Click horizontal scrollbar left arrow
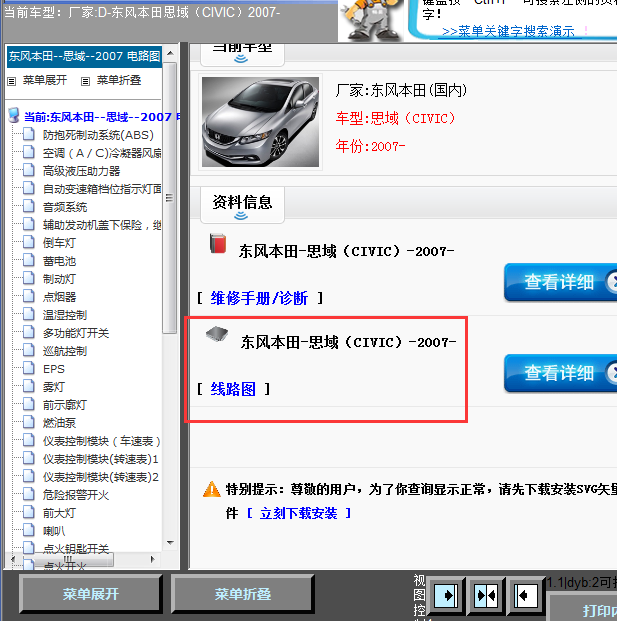The width and height of the screenshot is (617, 621). point(13,559)
